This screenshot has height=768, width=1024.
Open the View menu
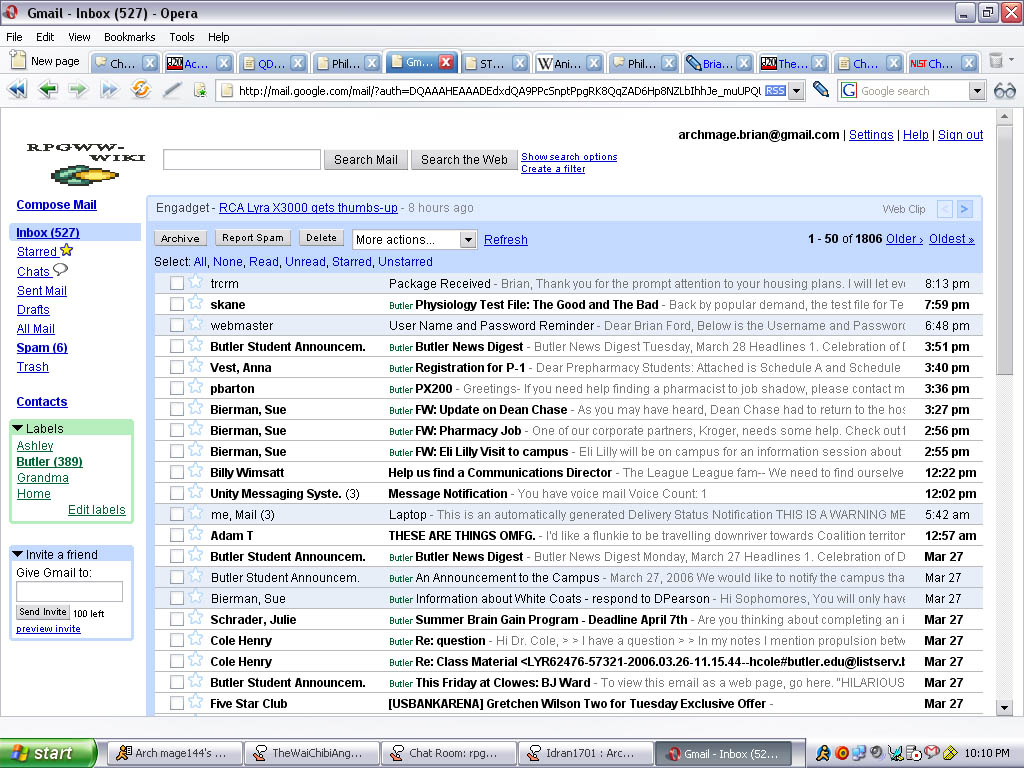(x=79, y=37)
